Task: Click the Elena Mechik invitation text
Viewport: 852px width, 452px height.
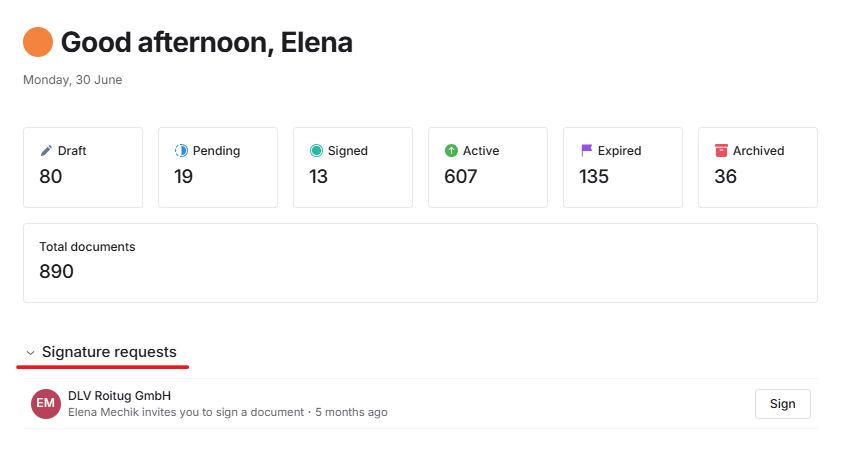Action: click(185, 412)
